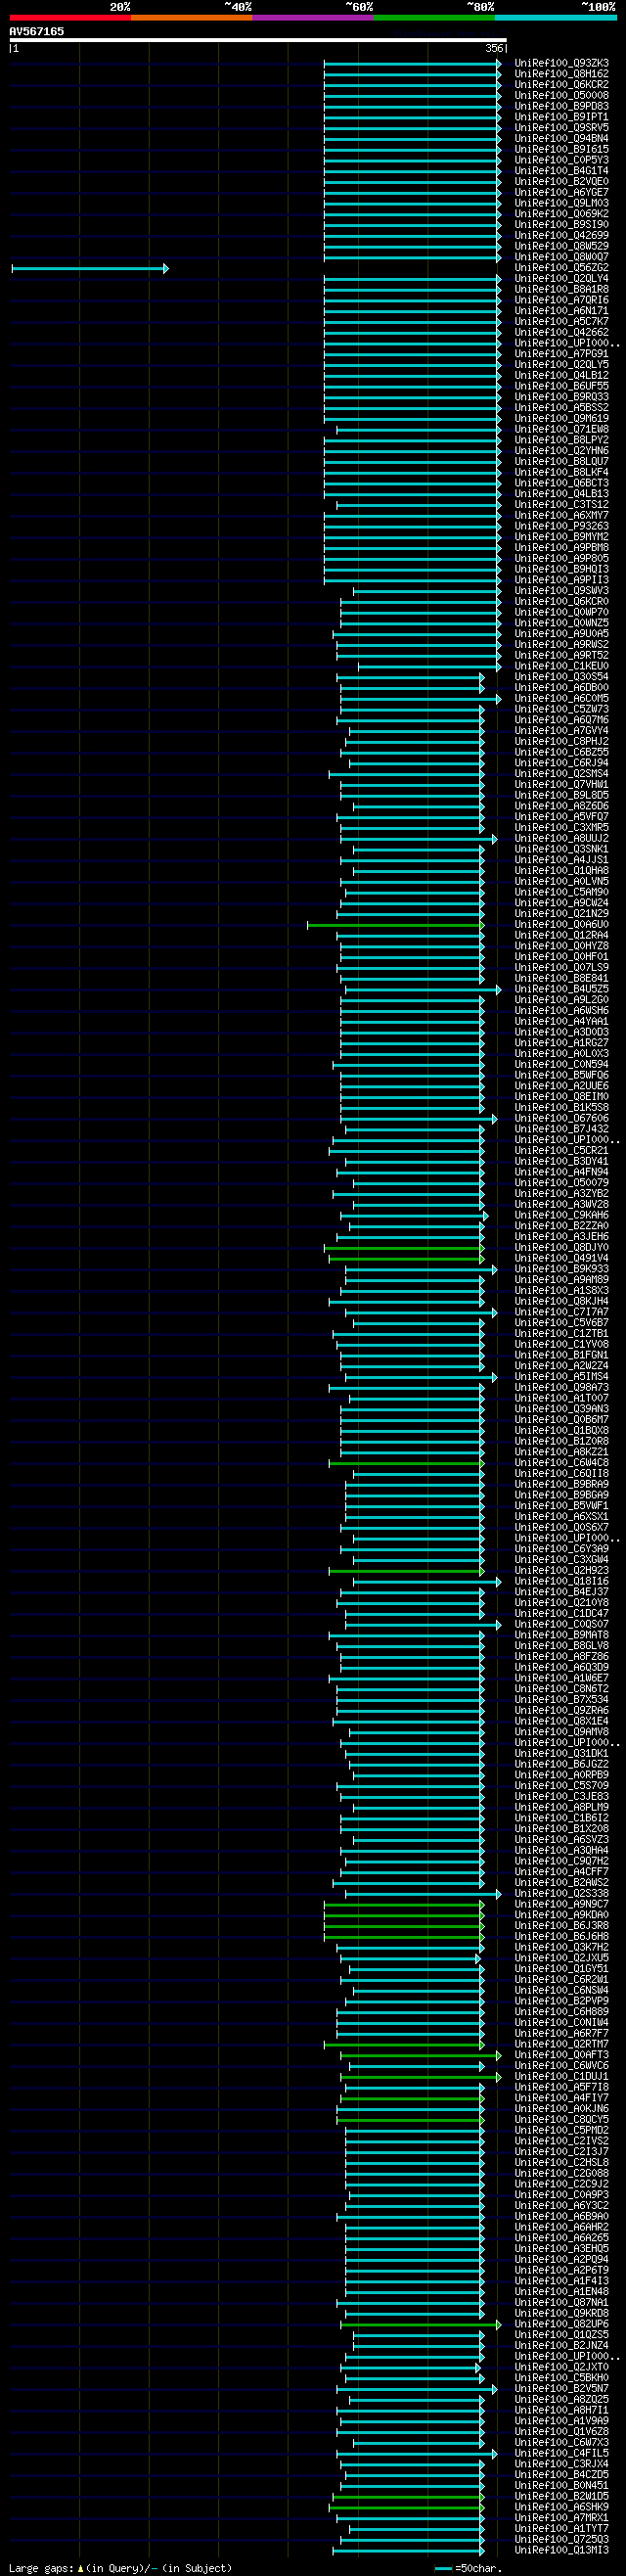Click the green ~80% legend bar
The width and height of the screenshot is (626, 2576).
(434, 18)
